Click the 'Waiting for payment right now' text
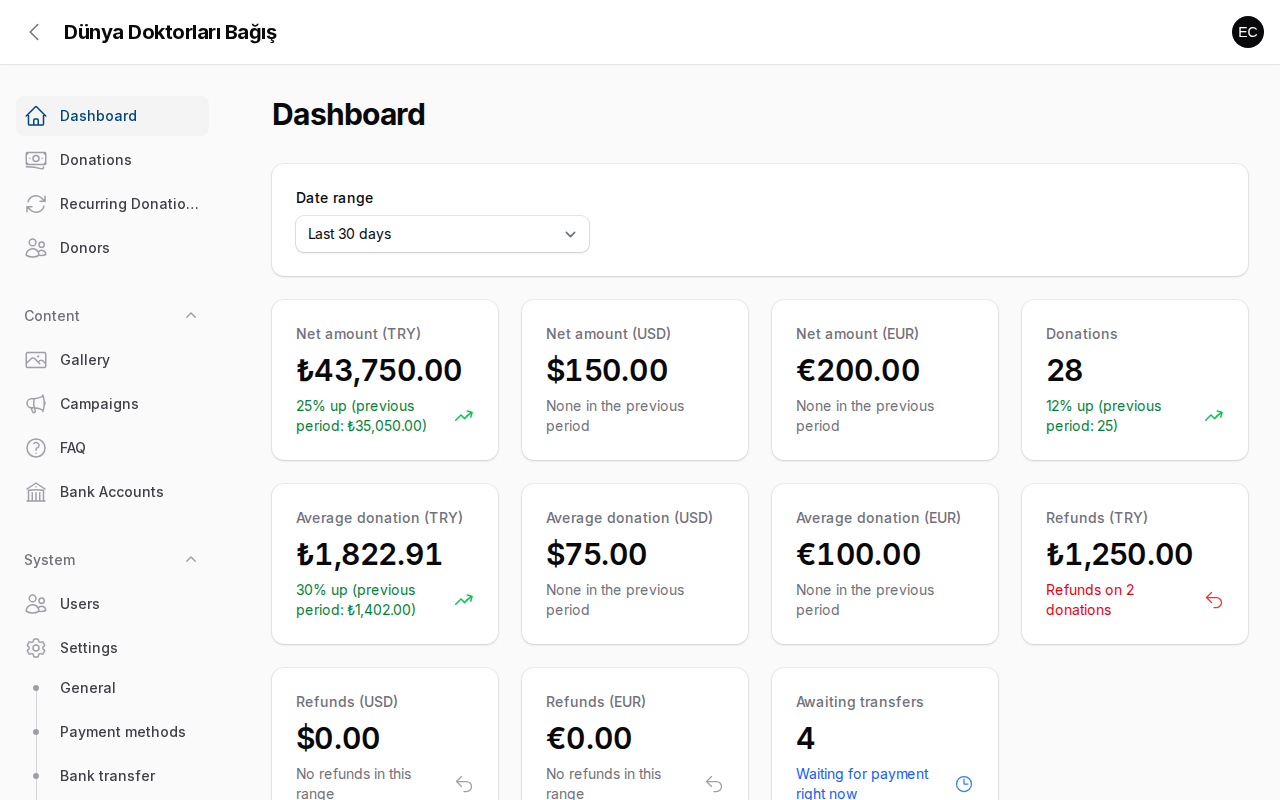The height and width of the screenshot is (800, 1280). point(862,784)
